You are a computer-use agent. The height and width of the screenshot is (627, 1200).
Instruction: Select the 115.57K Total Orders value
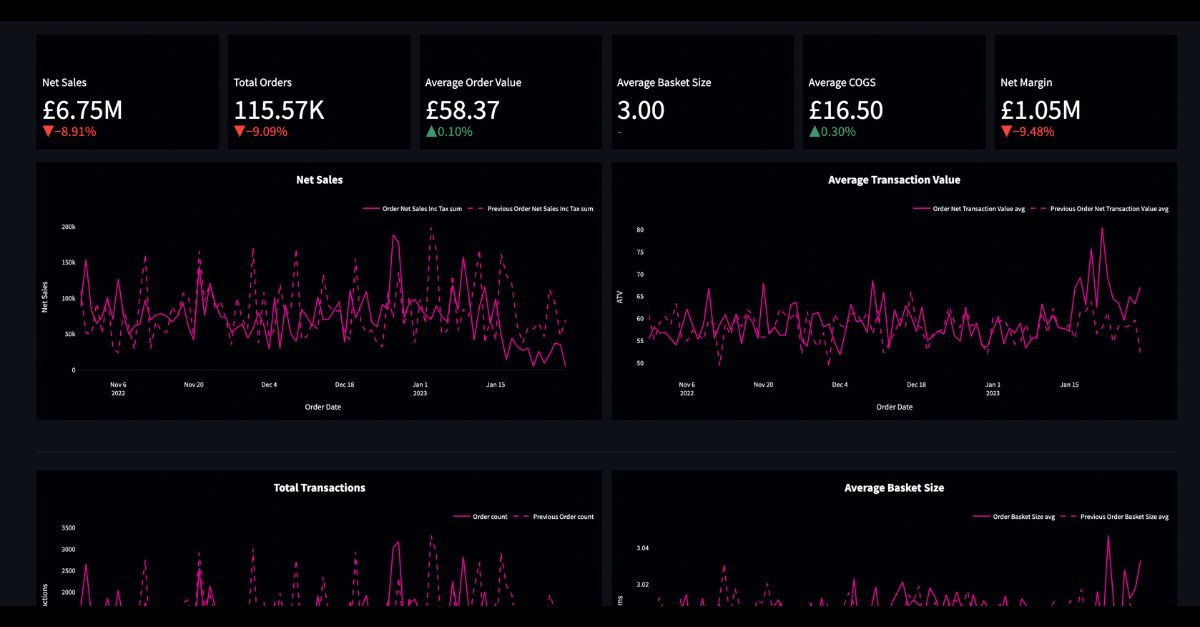pyautogui.click(x=279, y=110)
